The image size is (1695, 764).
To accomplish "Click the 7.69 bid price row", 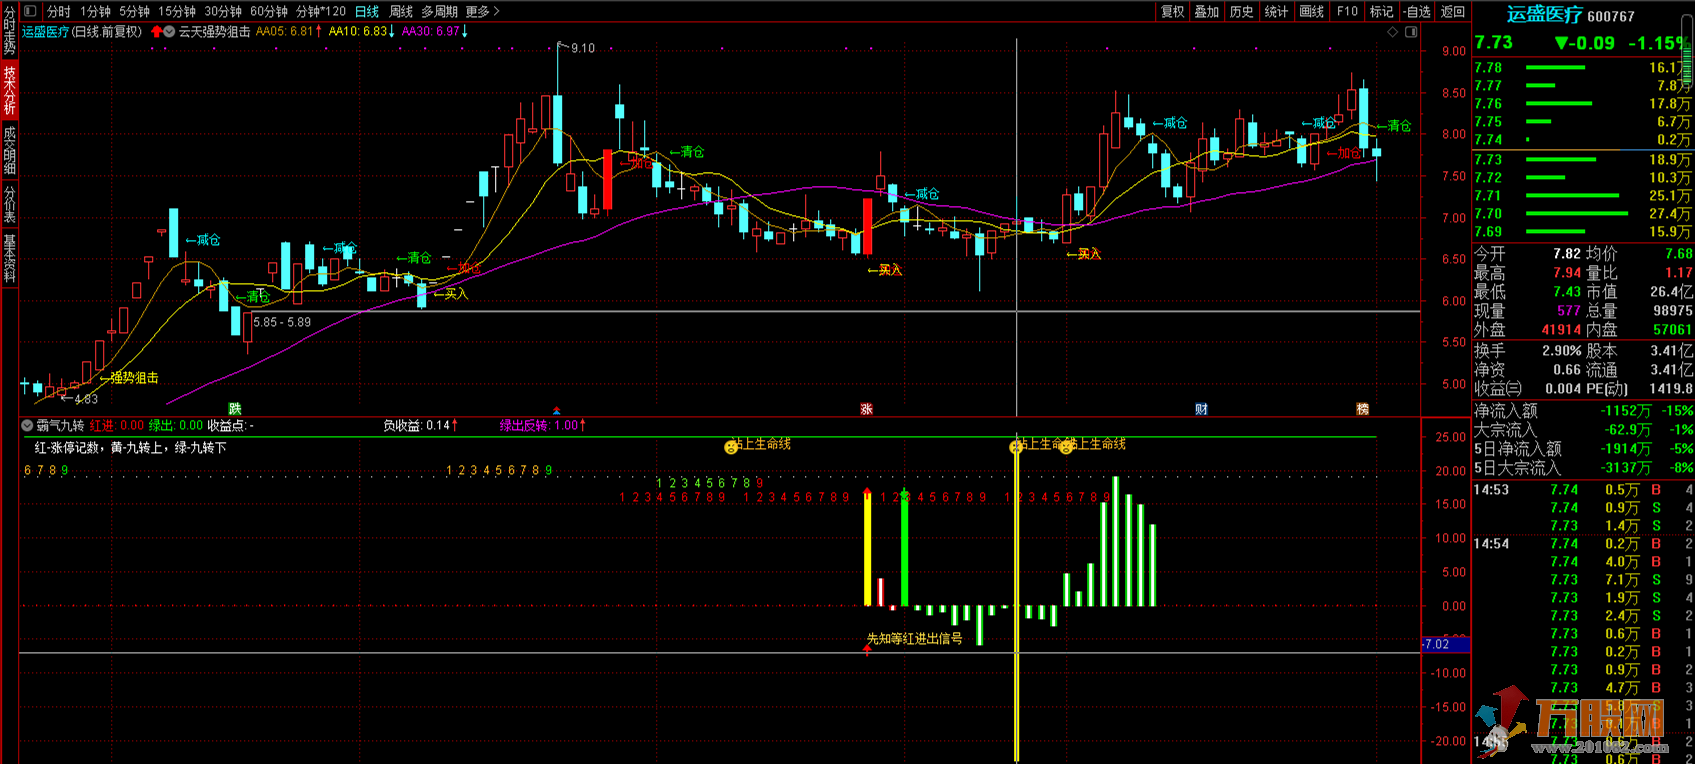I will pyautogui.click(x=1583, y=232).
